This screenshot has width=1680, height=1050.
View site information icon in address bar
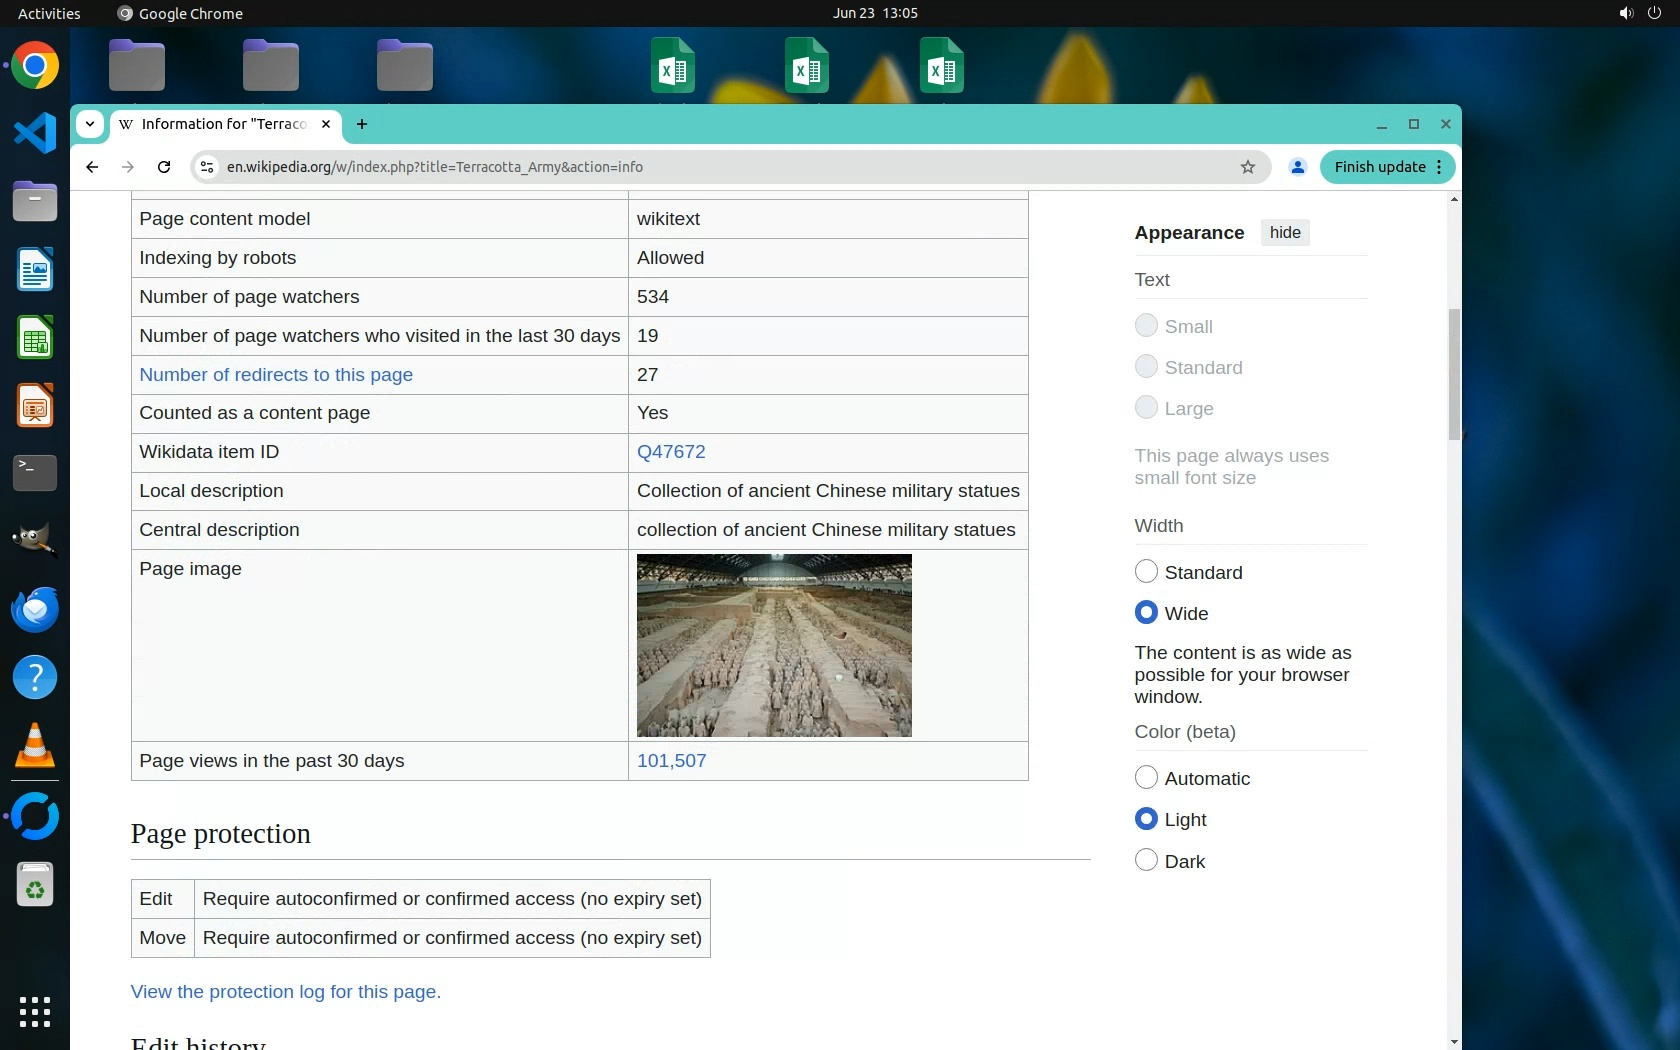tap(207, 167)
